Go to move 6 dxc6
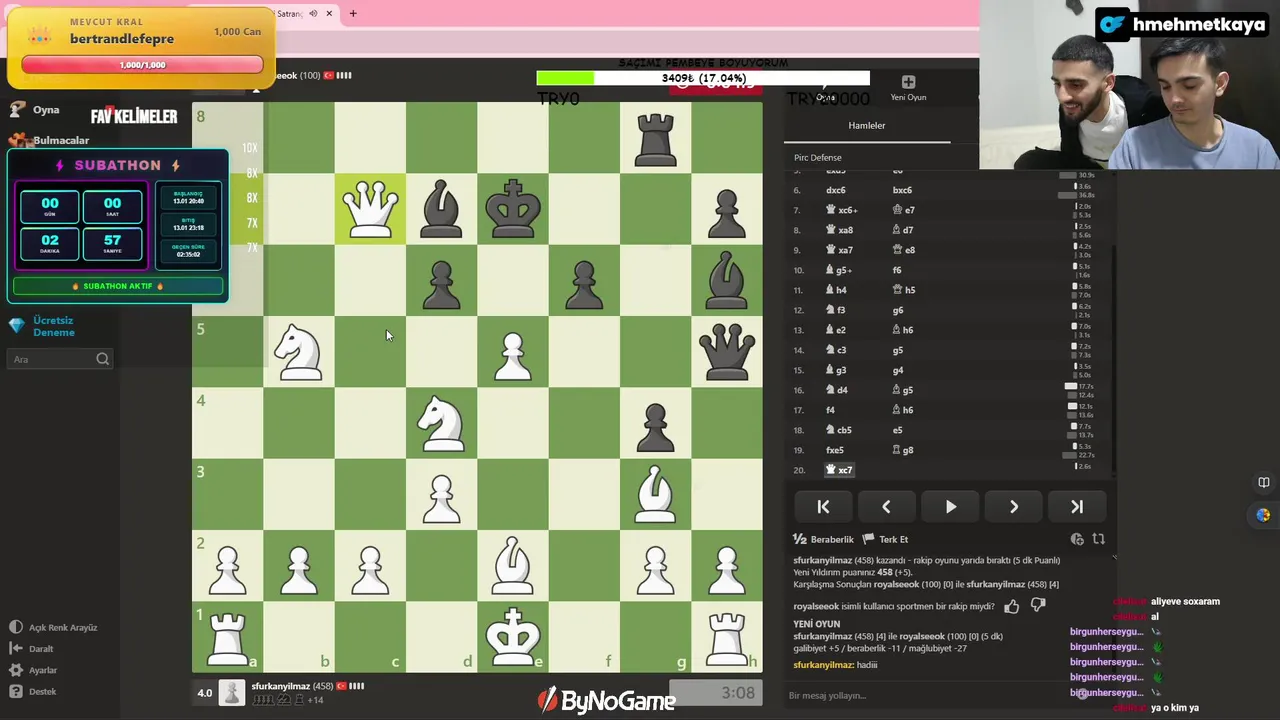 click(836, 190)
